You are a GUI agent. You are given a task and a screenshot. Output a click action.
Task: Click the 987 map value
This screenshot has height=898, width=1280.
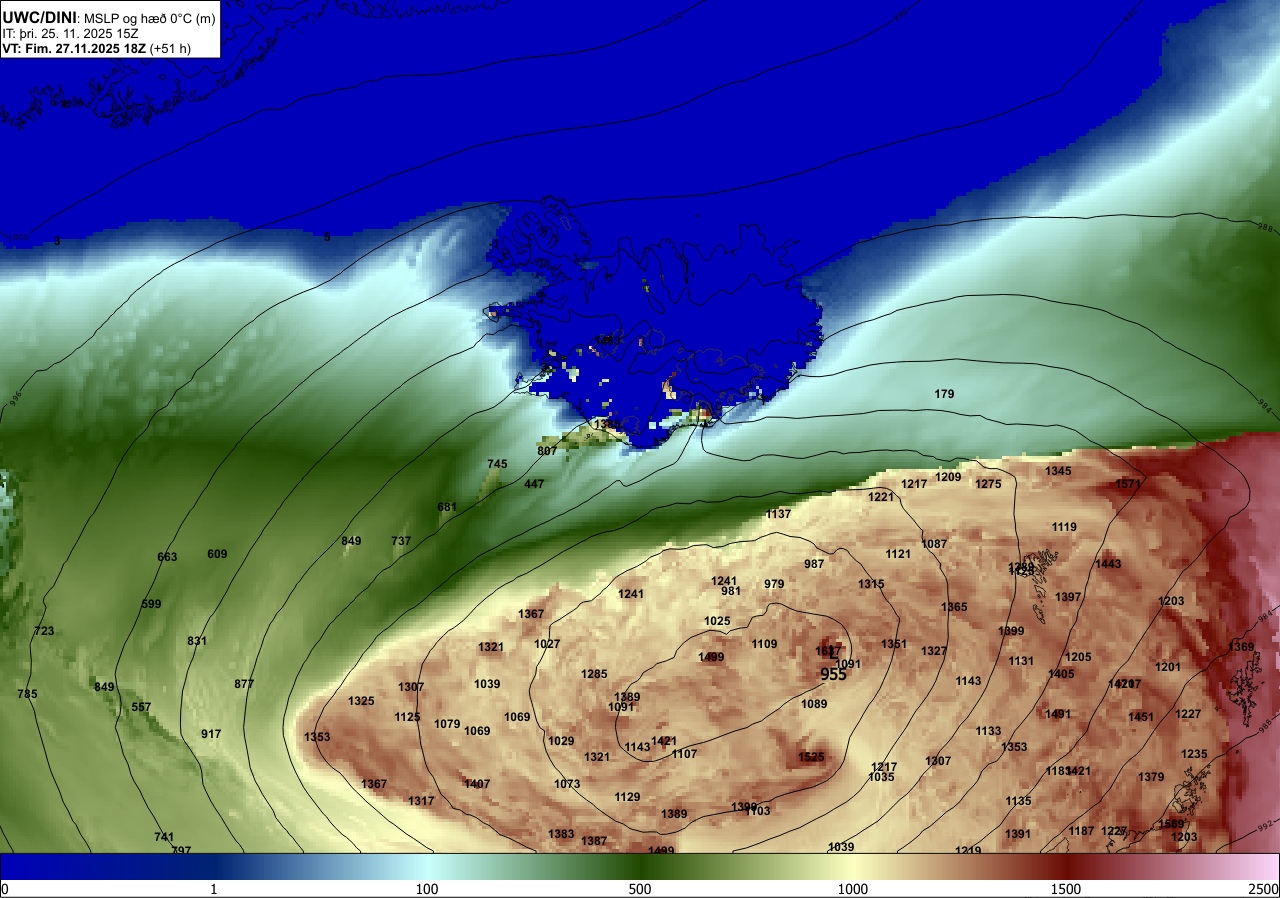pos(814,564)
